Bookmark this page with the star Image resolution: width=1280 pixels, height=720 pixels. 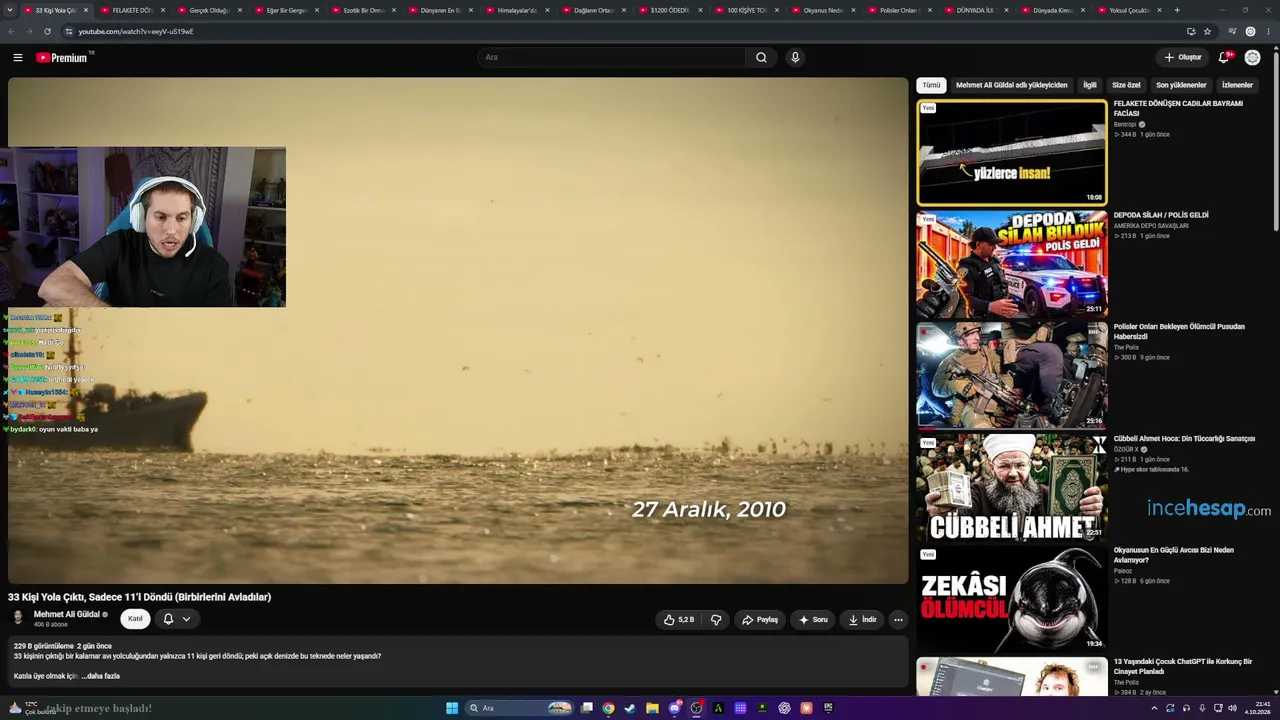coord(1208,31)
